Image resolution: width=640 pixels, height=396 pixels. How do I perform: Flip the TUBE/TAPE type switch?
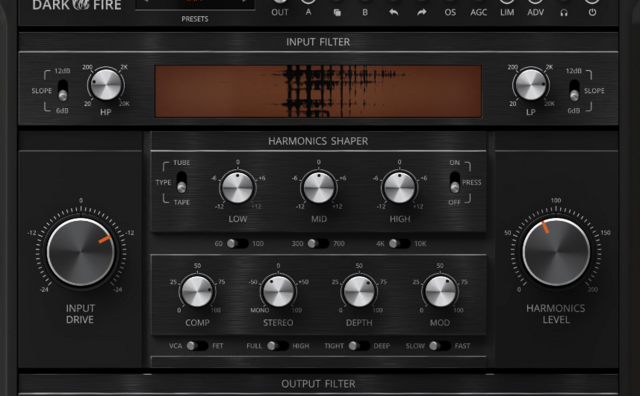(182, 182)
